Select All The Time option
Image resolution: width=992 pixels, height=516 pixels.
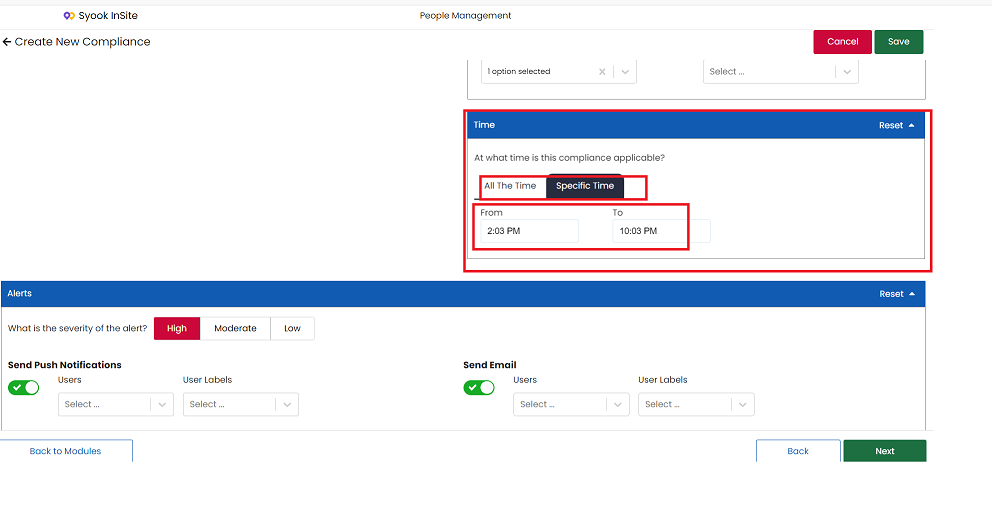pos(510,186)
